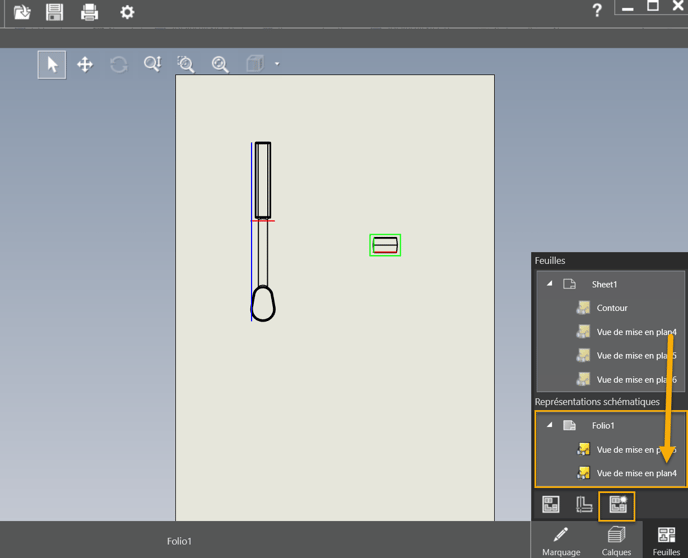Screen dimensions: 688x558
Task: Click the highlighted new schematic sheet icon
Action: tap(617, 506)
